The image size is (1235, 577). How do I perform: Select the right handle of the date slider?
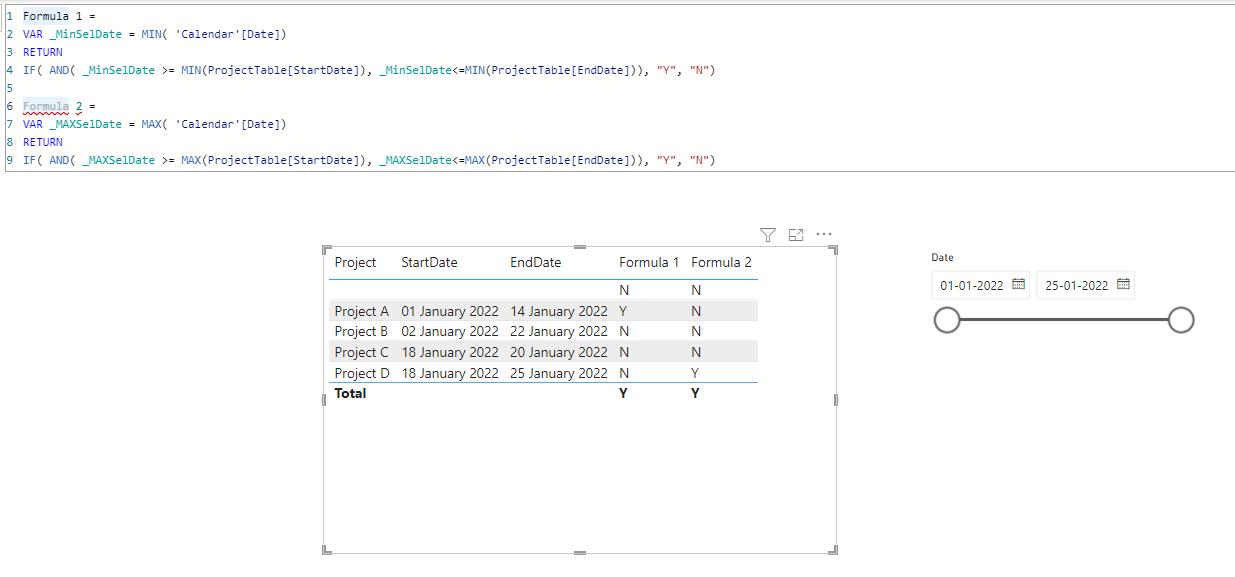[x=1181, y=320]
